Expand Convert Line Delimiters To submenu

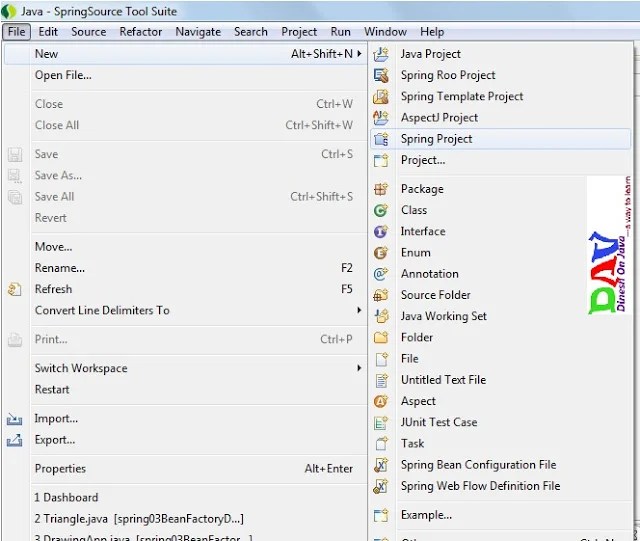coord(359,310)
